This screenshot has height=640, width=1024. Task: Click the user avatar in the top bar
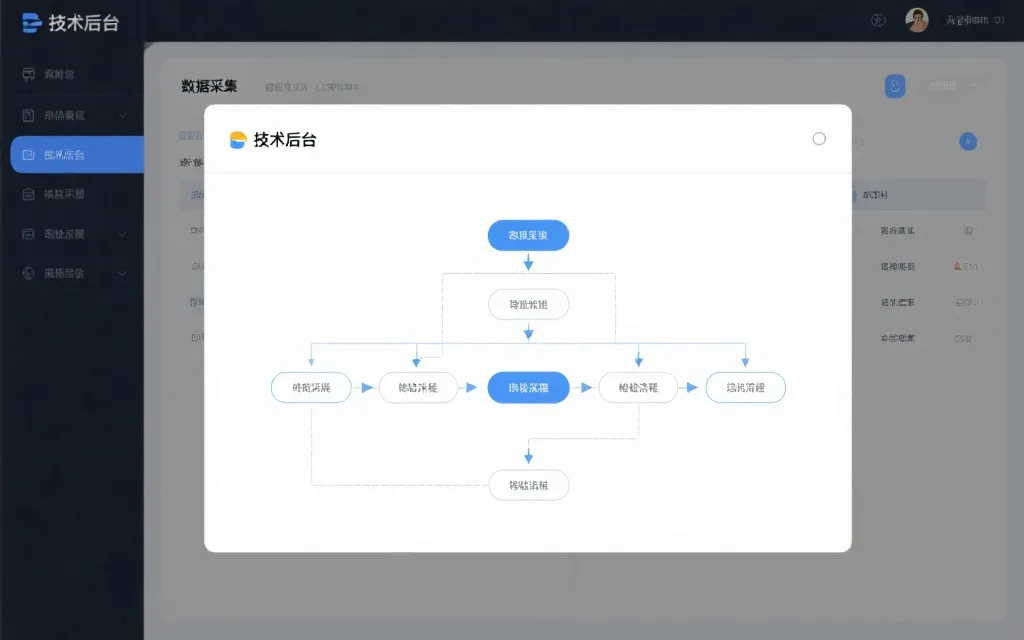[x=916, y=19]
